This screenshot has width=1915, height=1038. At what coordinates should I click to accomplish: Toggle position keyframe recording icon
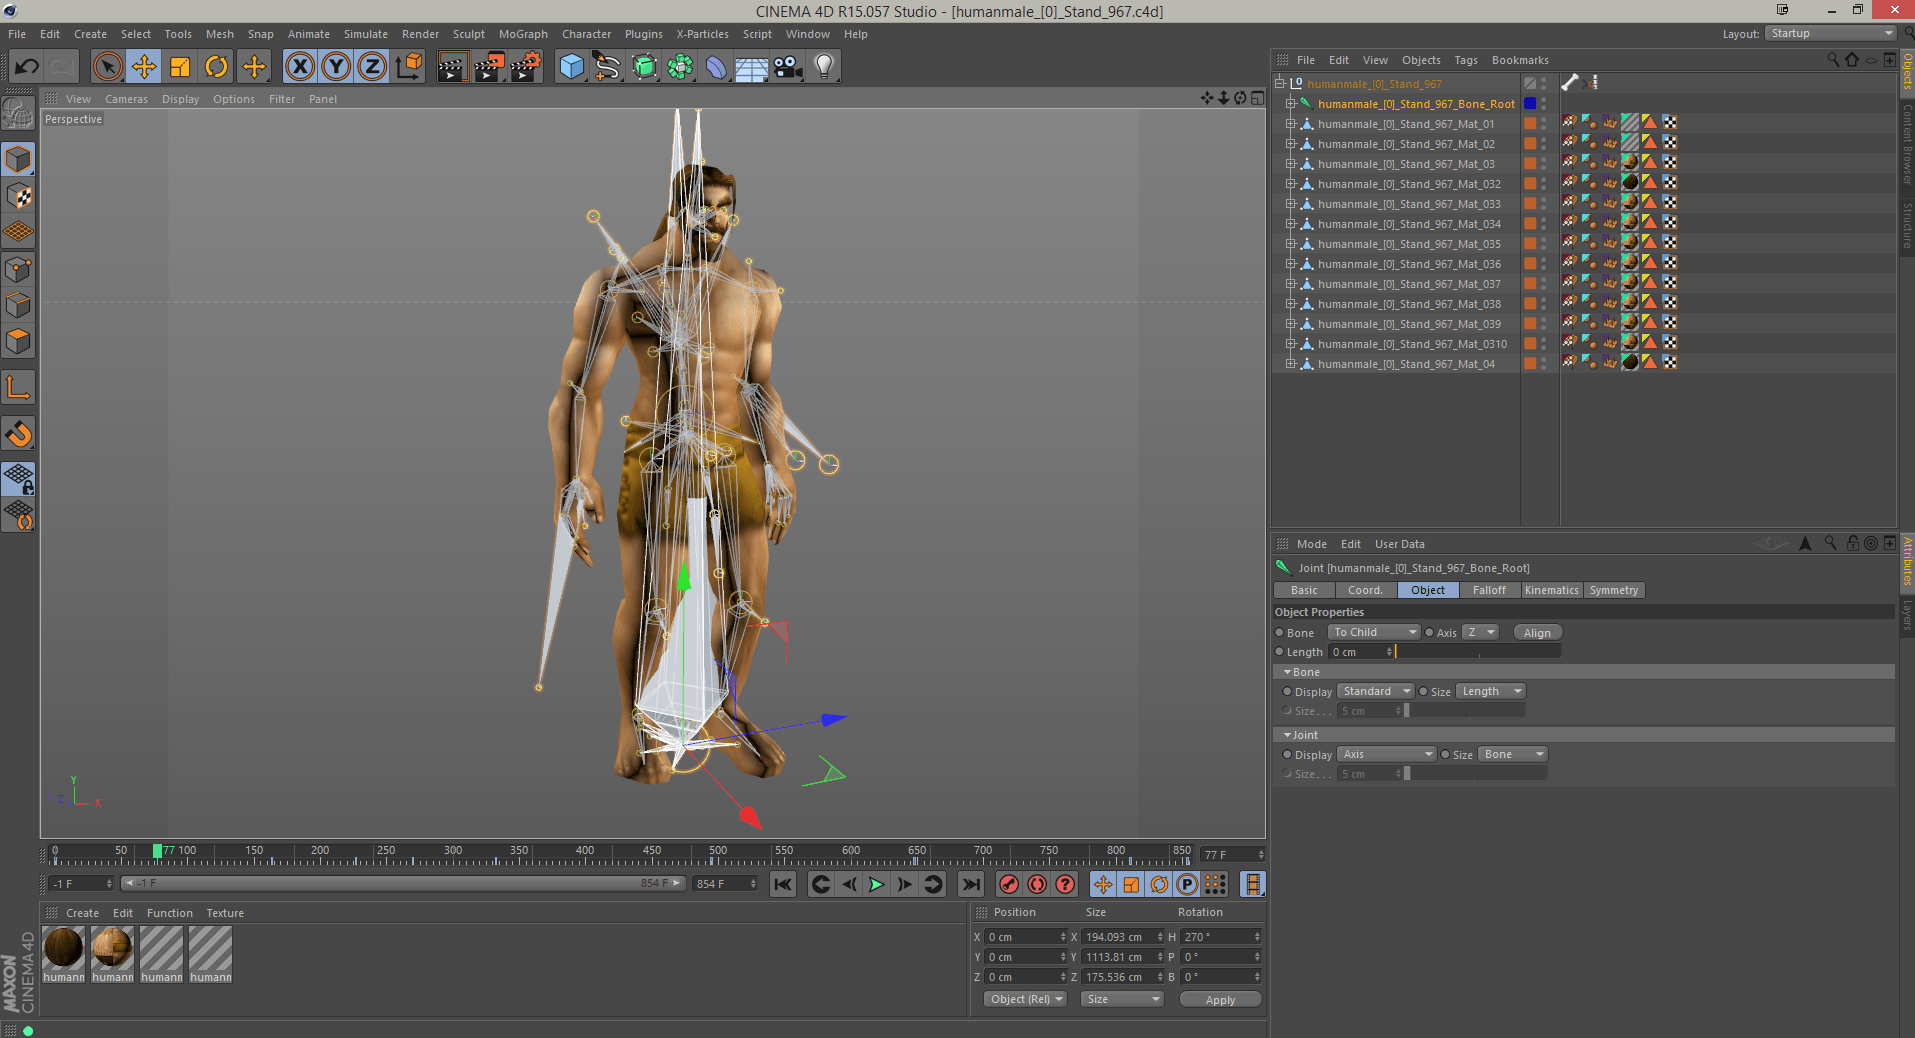coord(1103,884)
